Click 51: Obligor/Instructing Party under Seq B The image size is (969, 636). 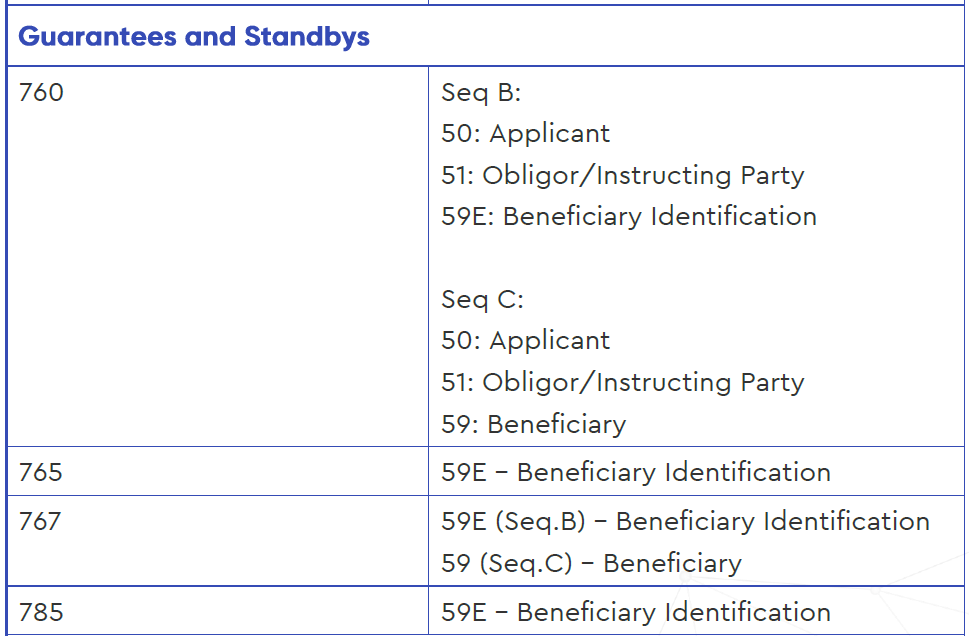tap(623, 176)
